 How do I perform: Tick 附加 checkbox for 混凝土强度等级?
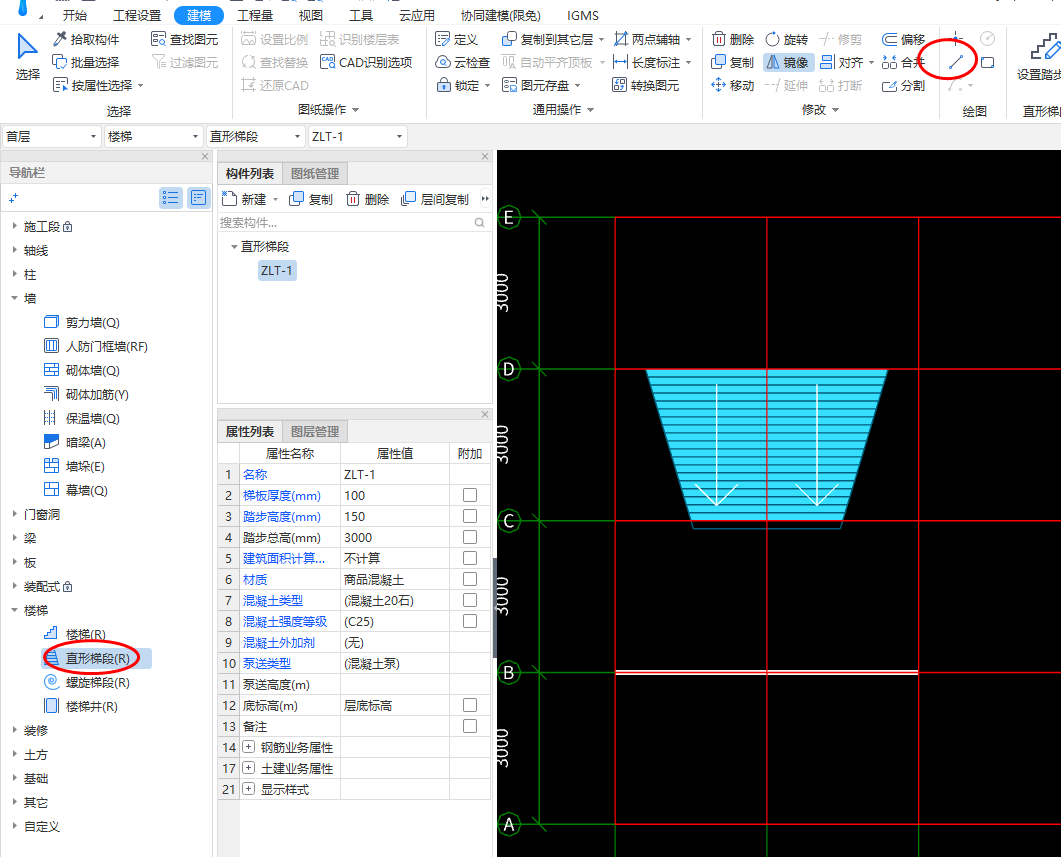470,621
